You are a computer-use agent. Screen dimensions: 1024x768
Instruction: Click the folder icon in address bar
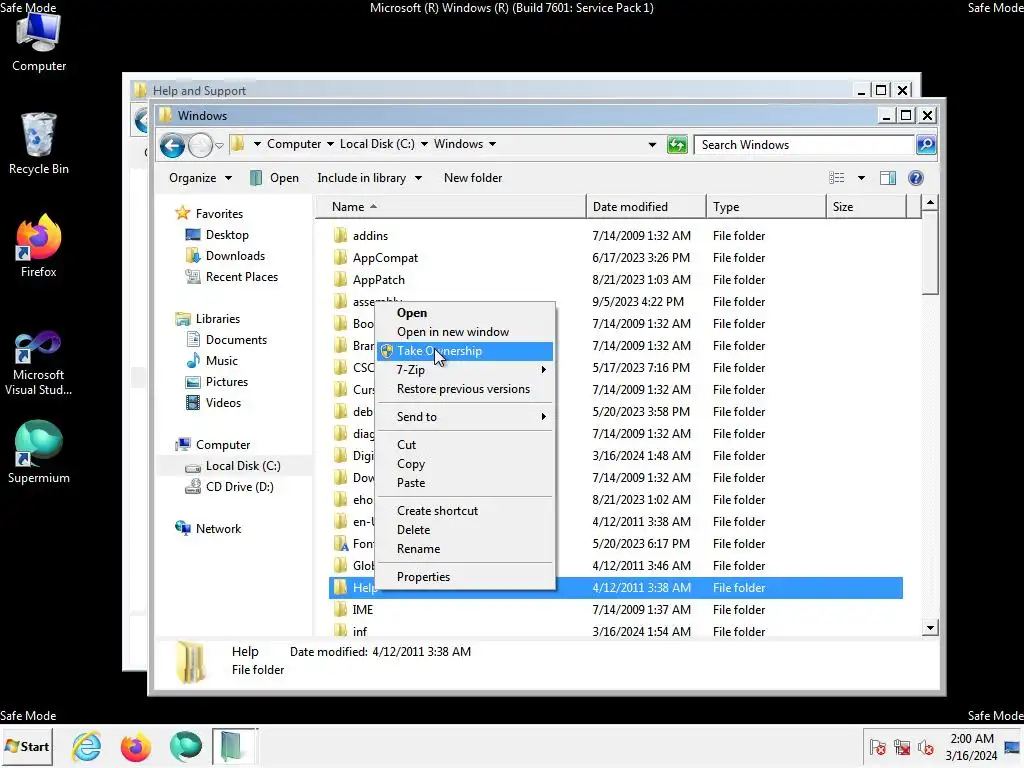pos(238,144)
